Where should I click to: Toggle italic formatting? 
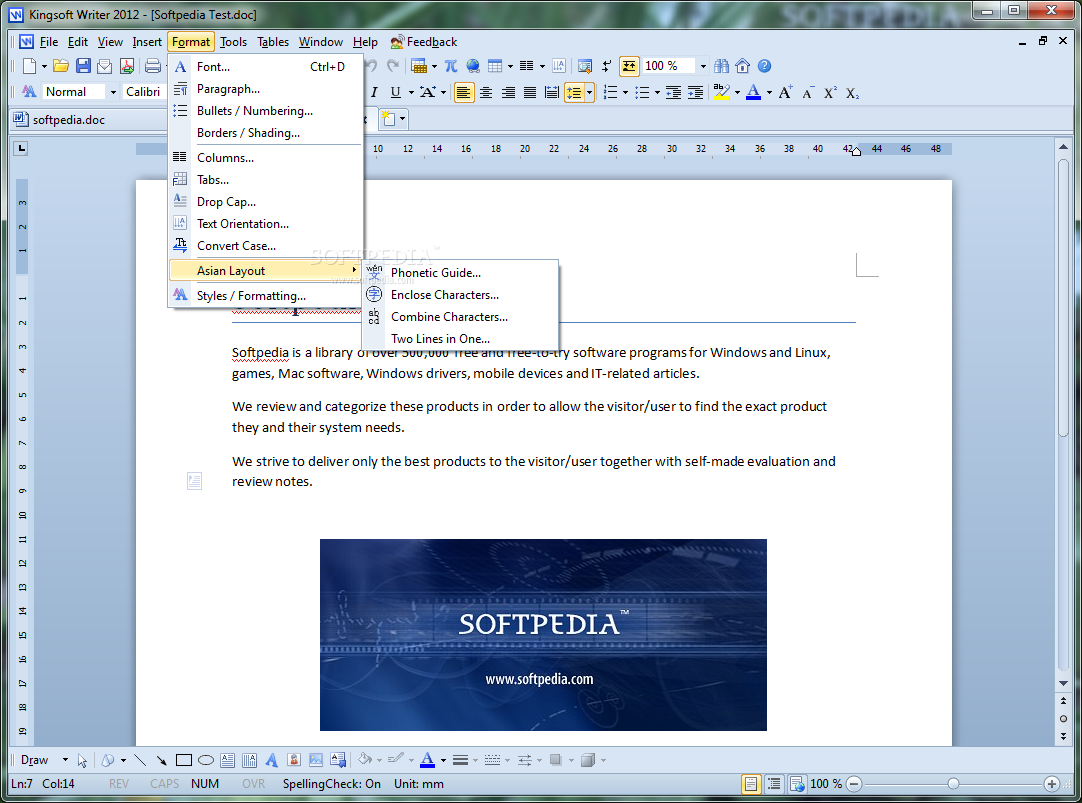(x=374, y=92)
